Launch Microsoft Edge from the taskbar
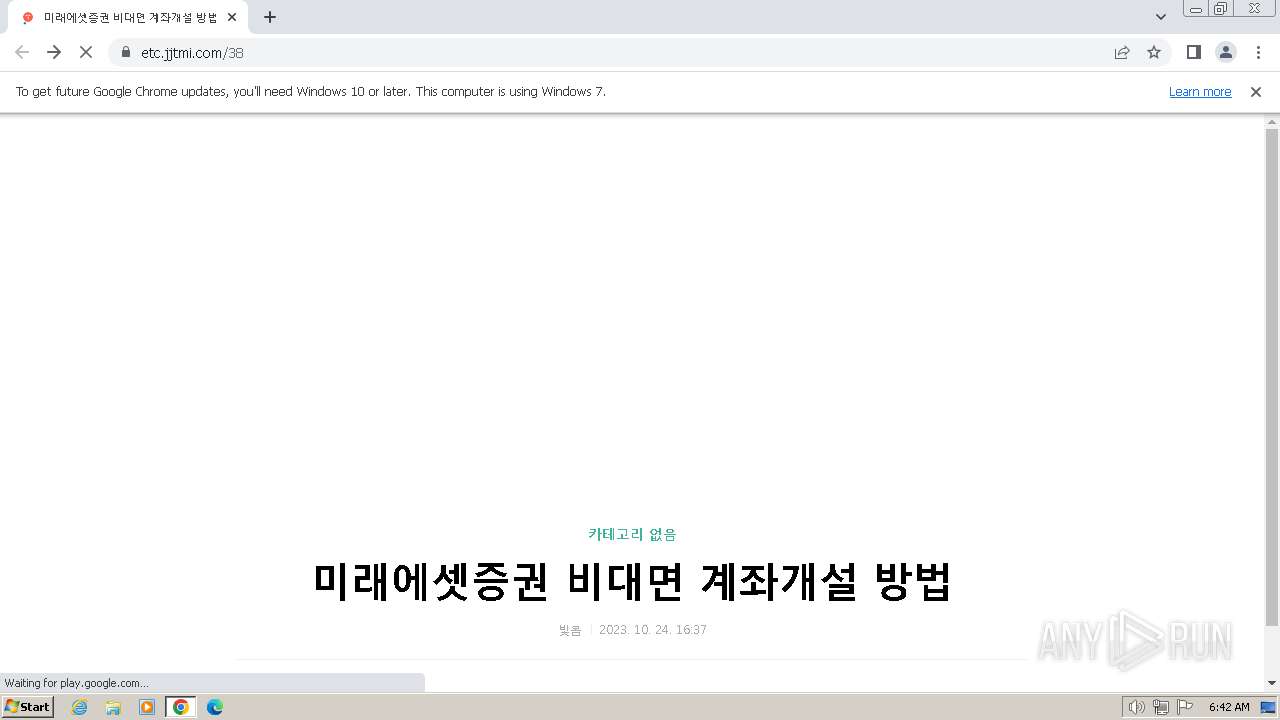 tap(214, 707)
